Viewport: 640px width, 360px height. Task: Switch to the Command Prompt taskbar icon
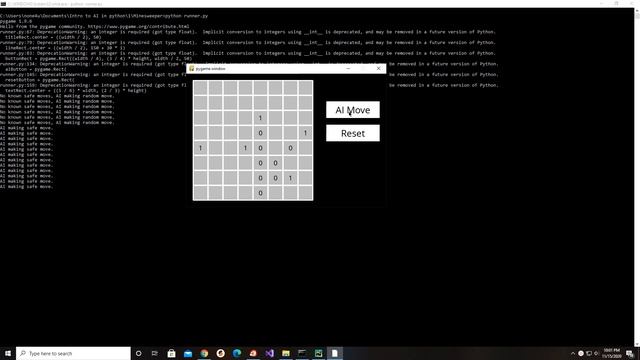click(x=302, y=353)
